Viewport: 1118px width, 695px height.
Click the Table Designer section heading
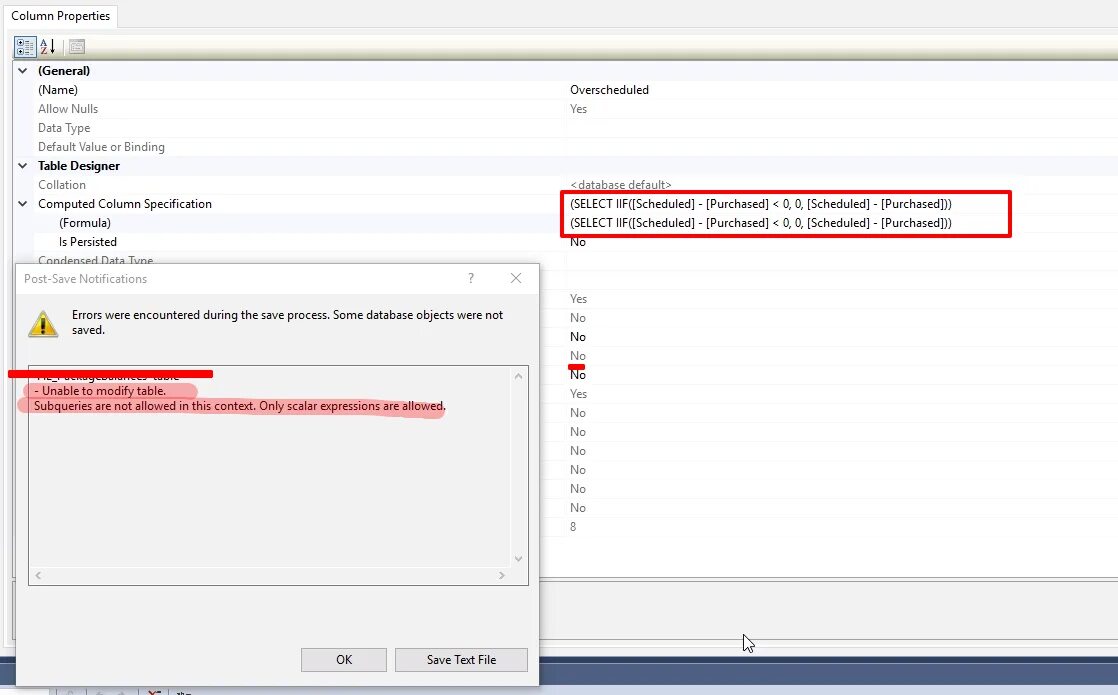[x=78, y=165]
